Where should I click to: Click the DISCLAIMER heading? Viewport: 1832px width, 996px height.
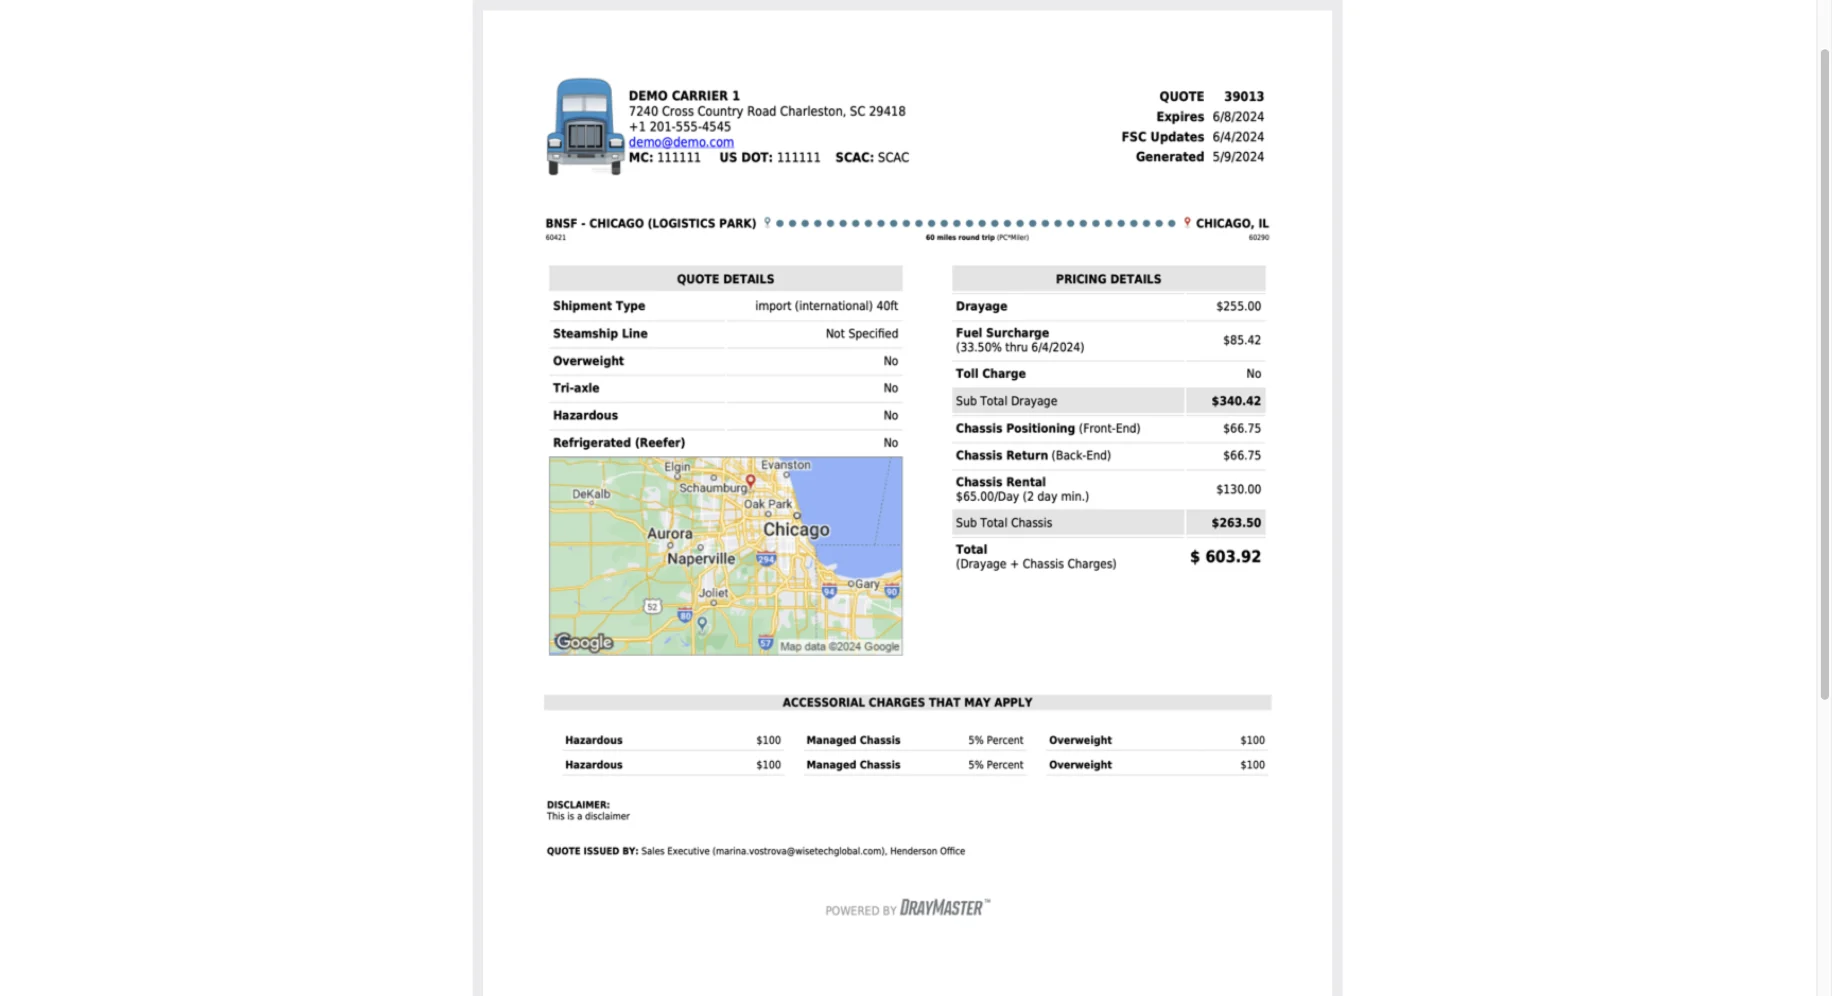pos(577,805)
